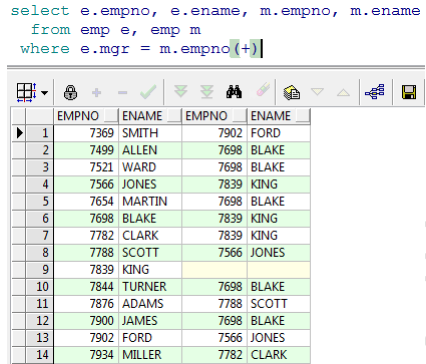Click the empty manager EMPNO cell for KING
Image resolution: width=426 pixels, height=364 pixels.
pyautogui.click(x=215, y=269)
